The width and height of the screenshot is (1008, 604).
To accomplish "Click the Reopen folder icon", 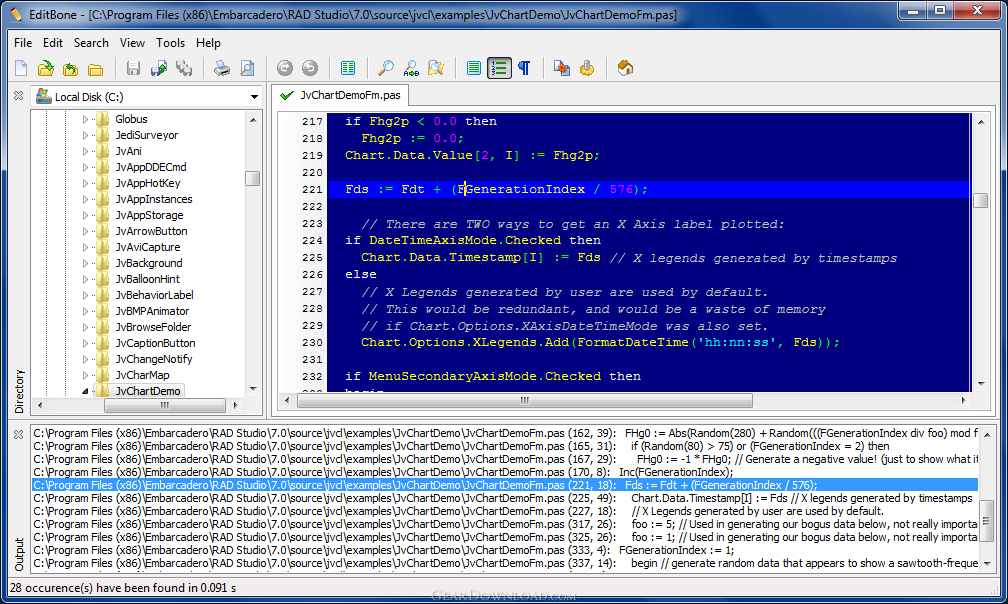I will tap(71, 68).
